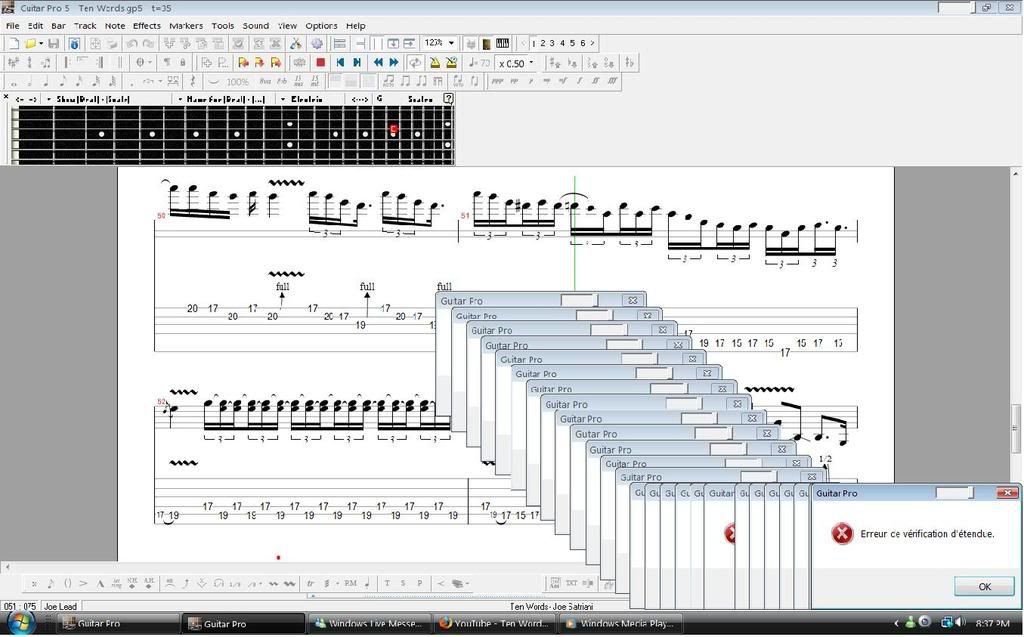Click the Windows Start orb
Viewport: 1024px width, 637px height.
(22, 622)
